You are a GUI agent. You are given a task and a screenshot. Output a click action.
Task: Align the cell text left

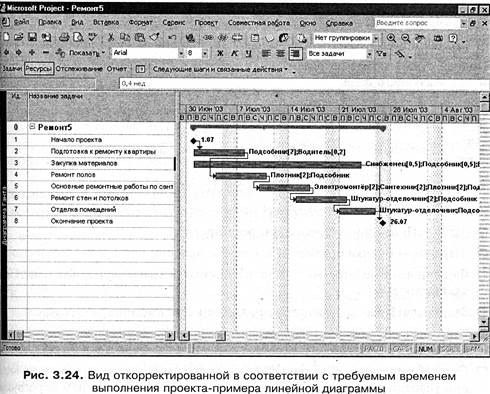pos(266,53)
